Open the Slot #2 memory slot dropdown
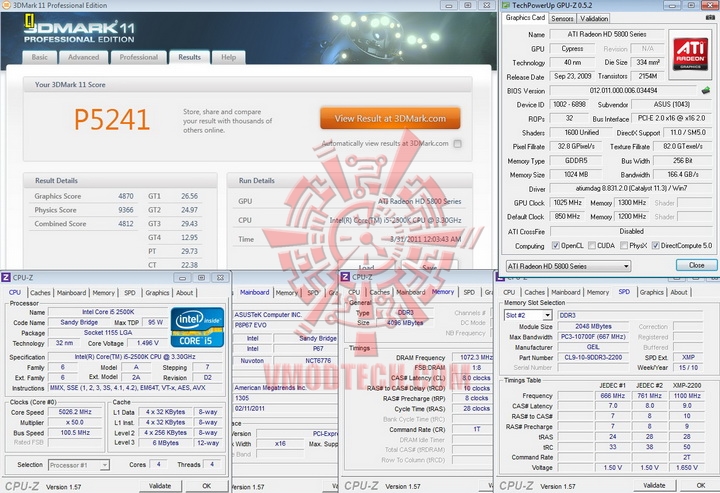 click(528, 315)
